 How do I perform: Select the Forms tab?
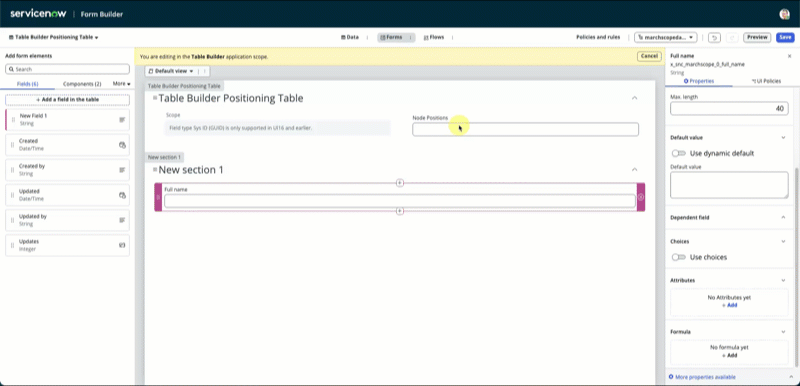(391, 37)
